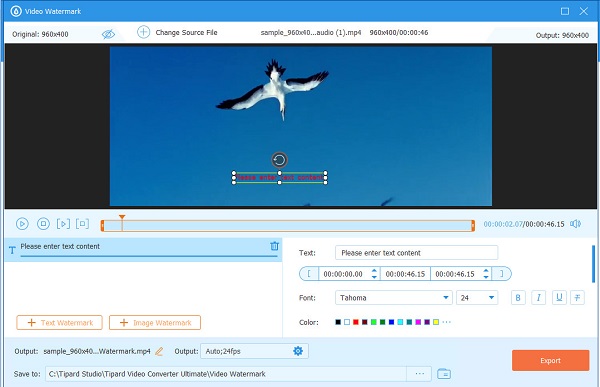The image size is (600, 387).
Task: Open more colors with ellipsis
Action: [x=447, y=322]
